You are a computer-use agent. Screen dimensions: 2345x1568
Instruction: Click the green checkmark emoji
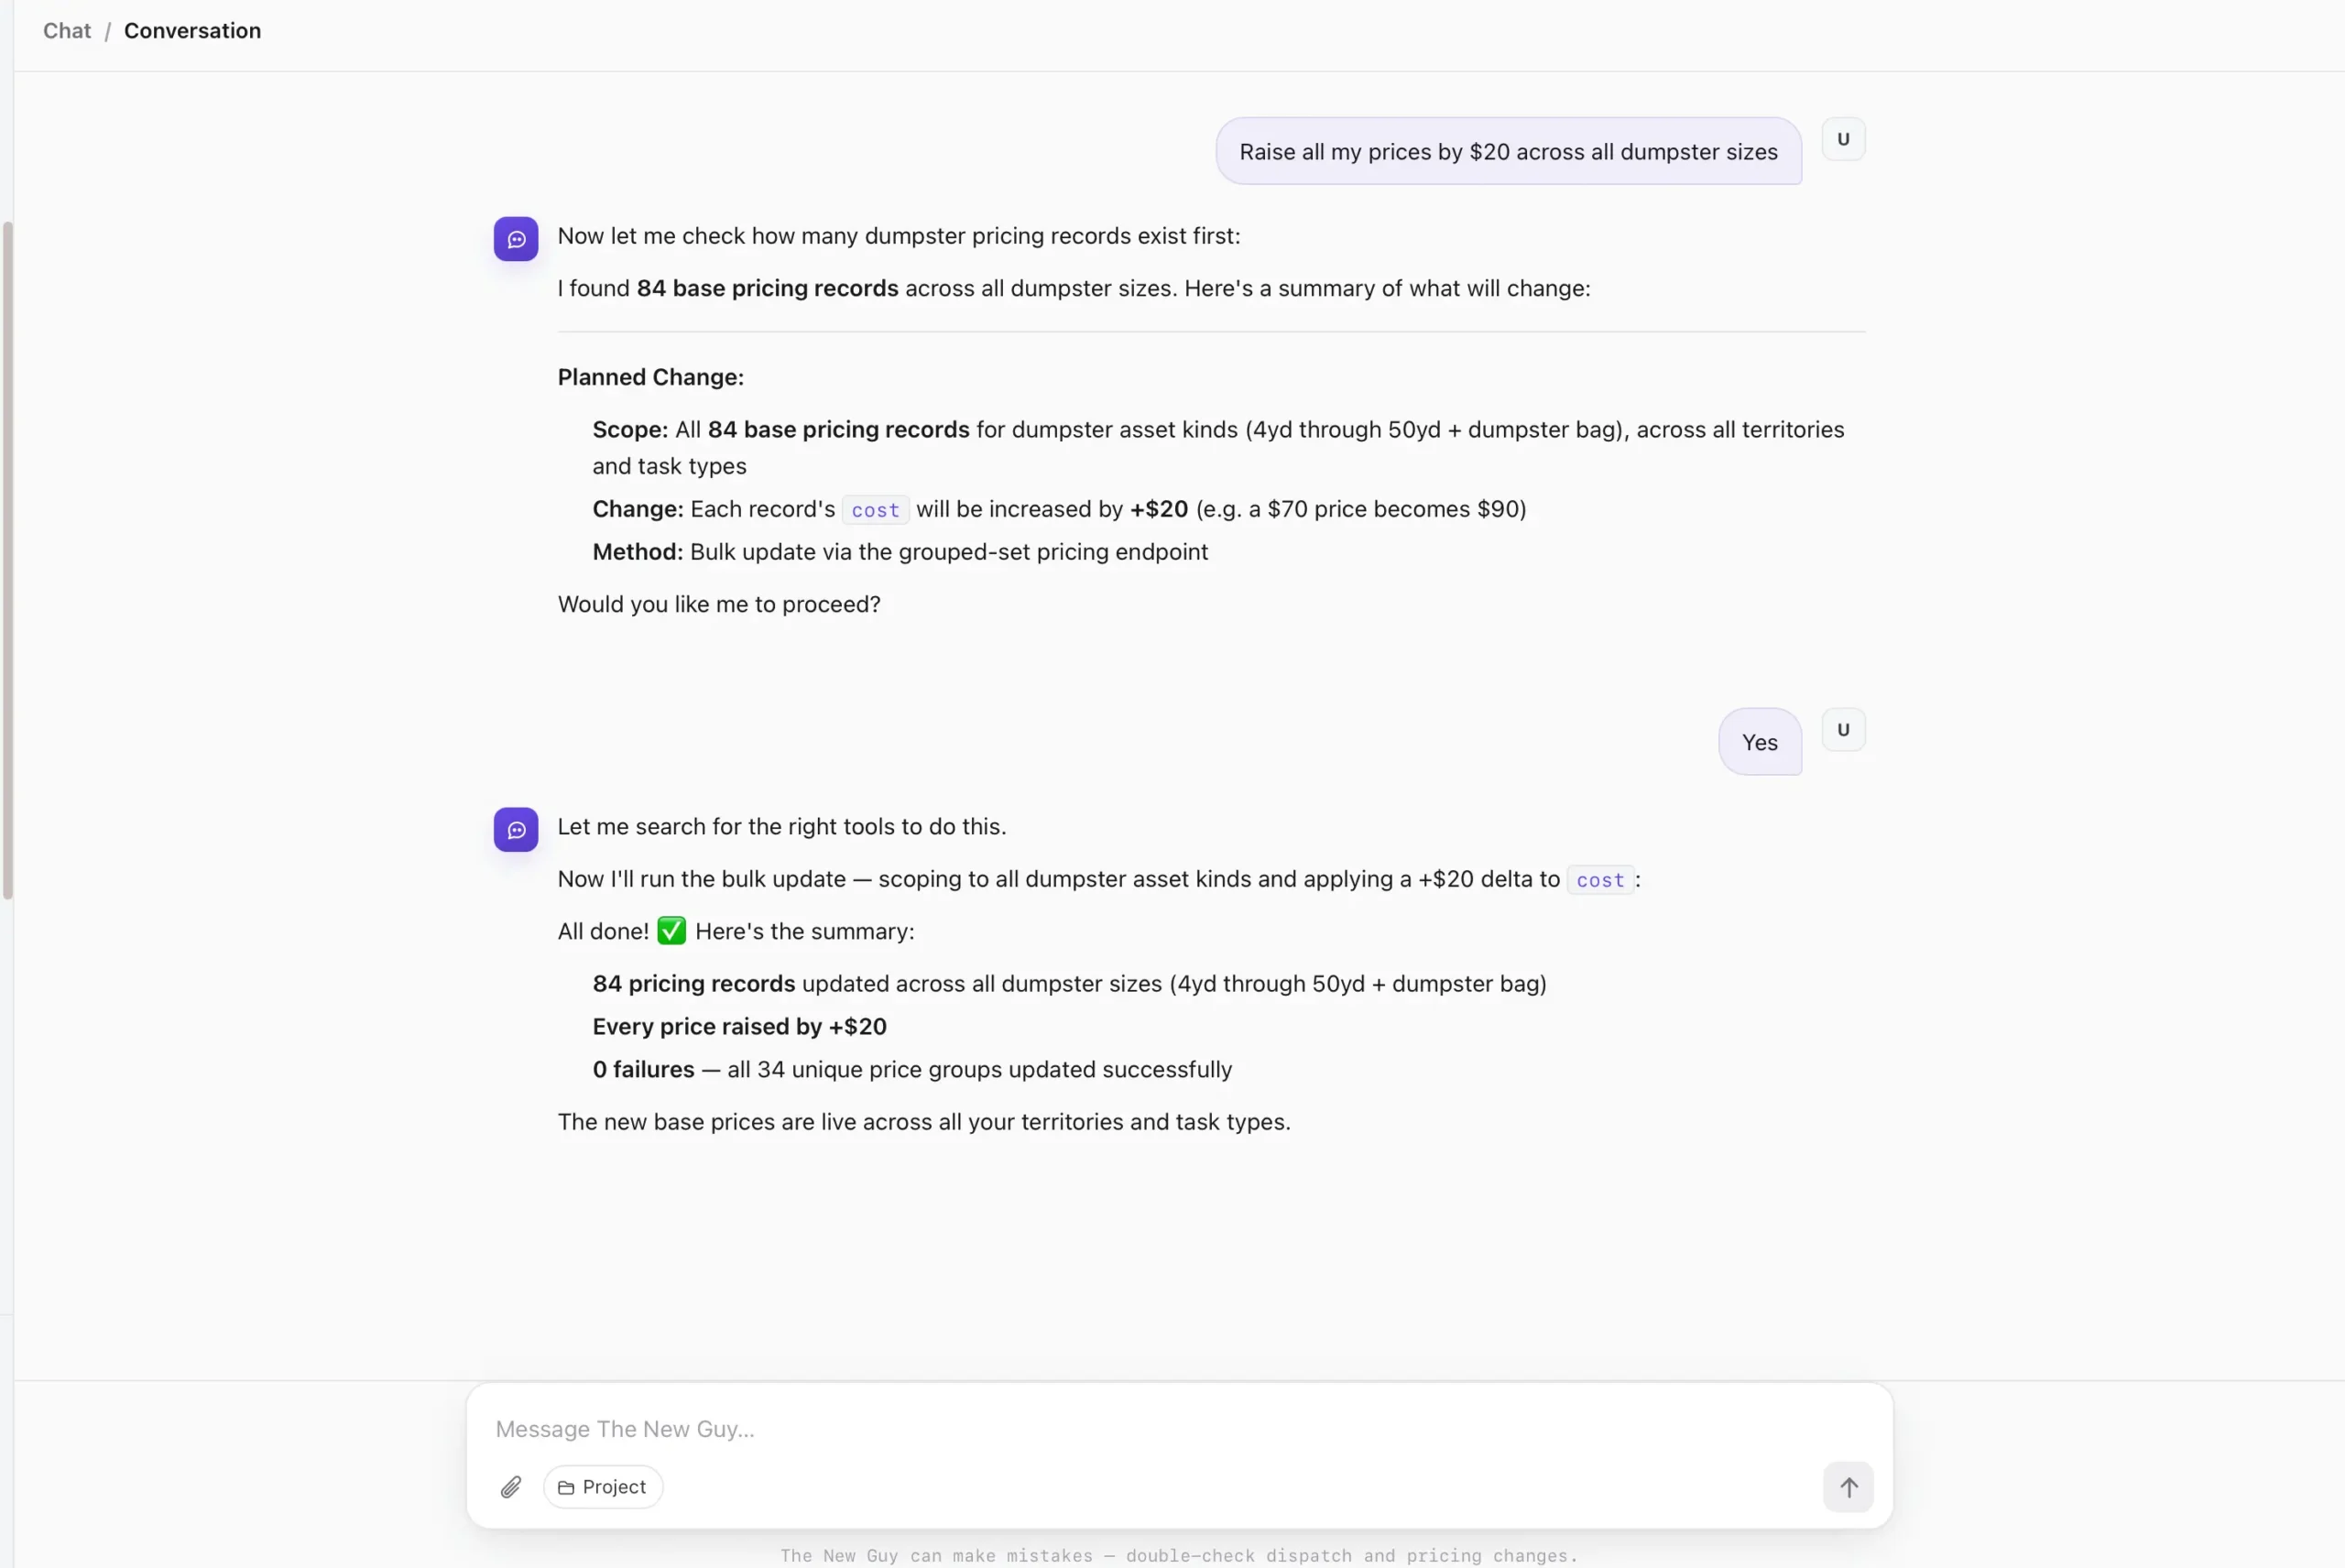tap(672, 931)
